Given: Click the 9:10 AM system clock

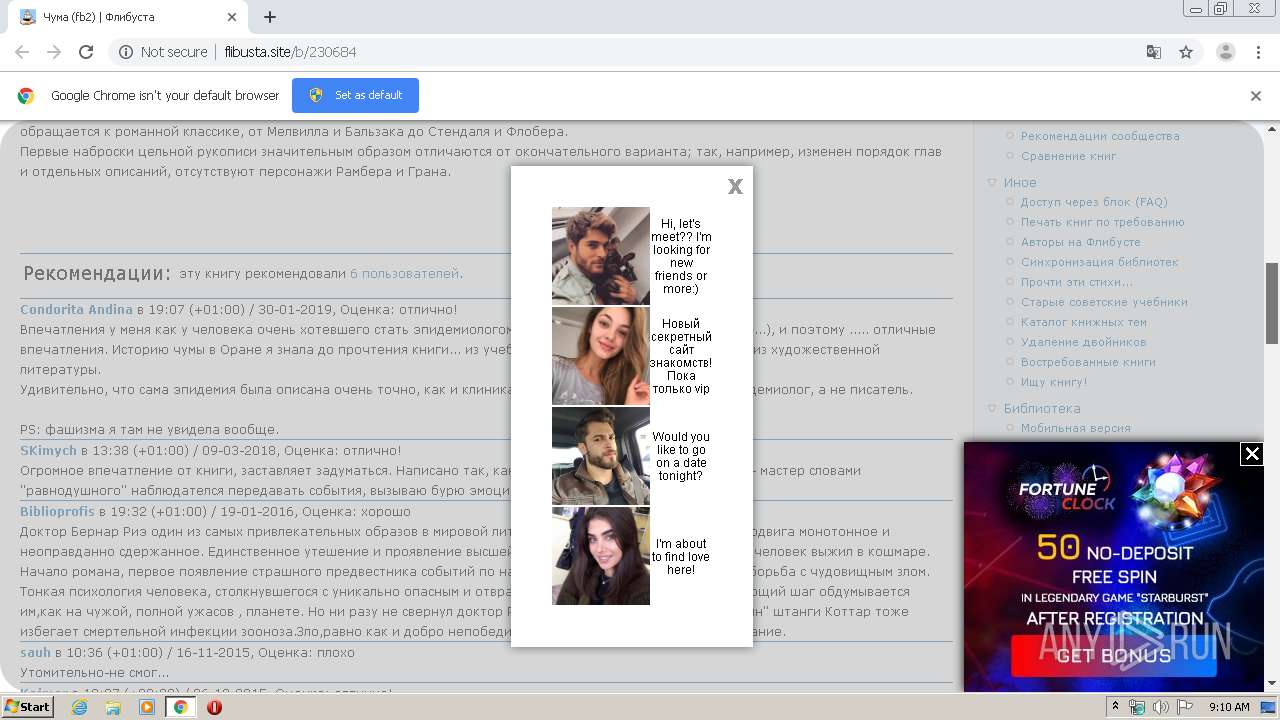Looking at the screenshot, I should [x=1229, y=707].
